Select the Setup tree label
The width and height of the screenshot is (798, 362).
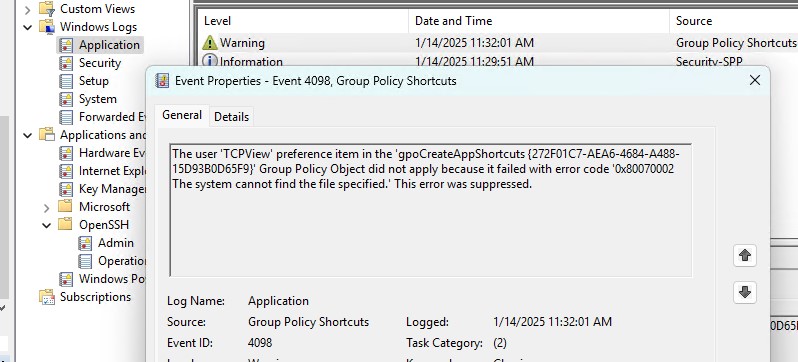pos(94,81)
